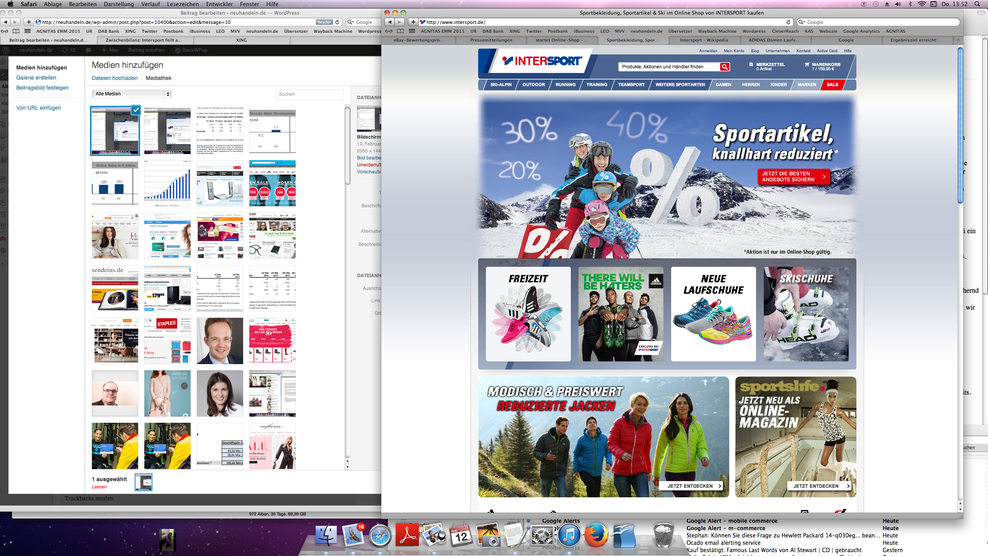
Task: Go back in Intersport Safari window
Action: [x=390, y=22]
